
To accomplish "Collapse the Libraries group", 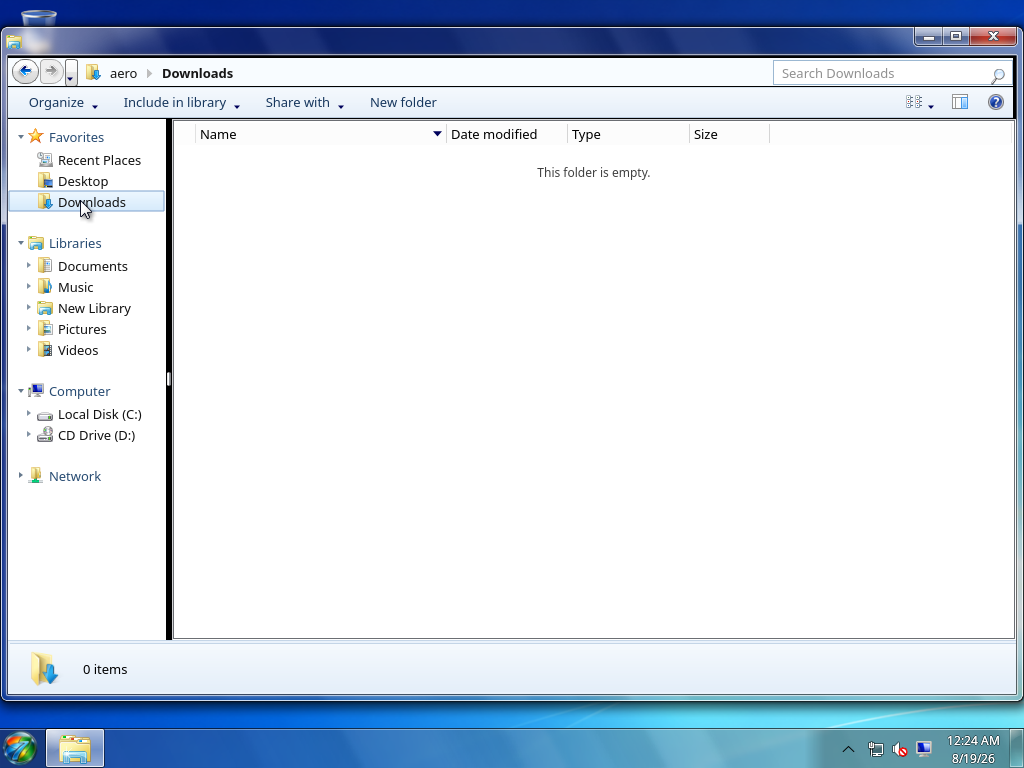I will (21, 242).
